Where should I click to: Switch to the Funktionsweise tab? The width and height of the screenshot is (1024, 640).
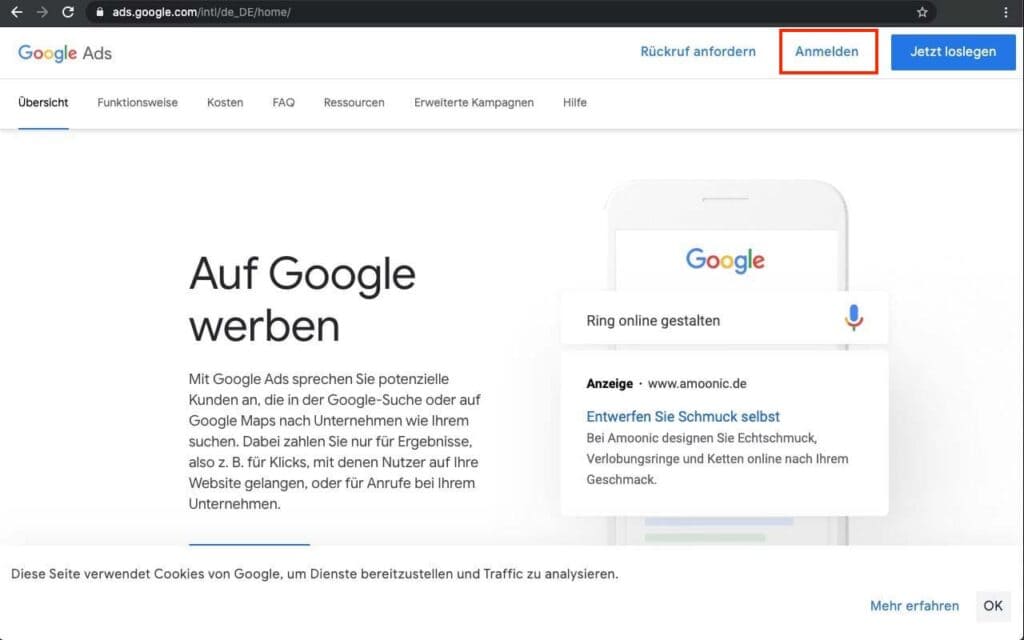[137, 102]
